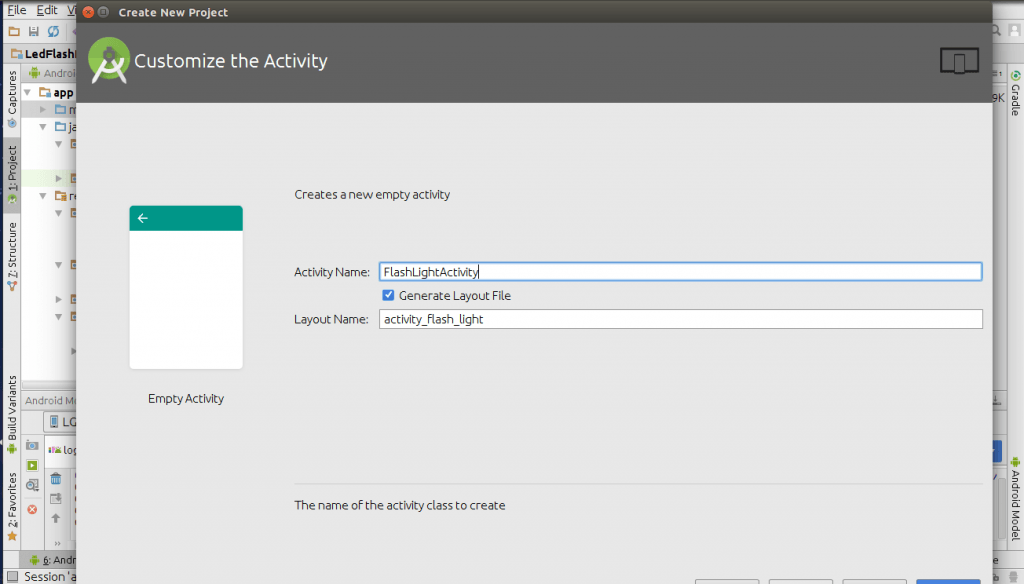Click the Empty Activity template thumbnail
Screen dimensions: 1024x584
click(186, 287)
